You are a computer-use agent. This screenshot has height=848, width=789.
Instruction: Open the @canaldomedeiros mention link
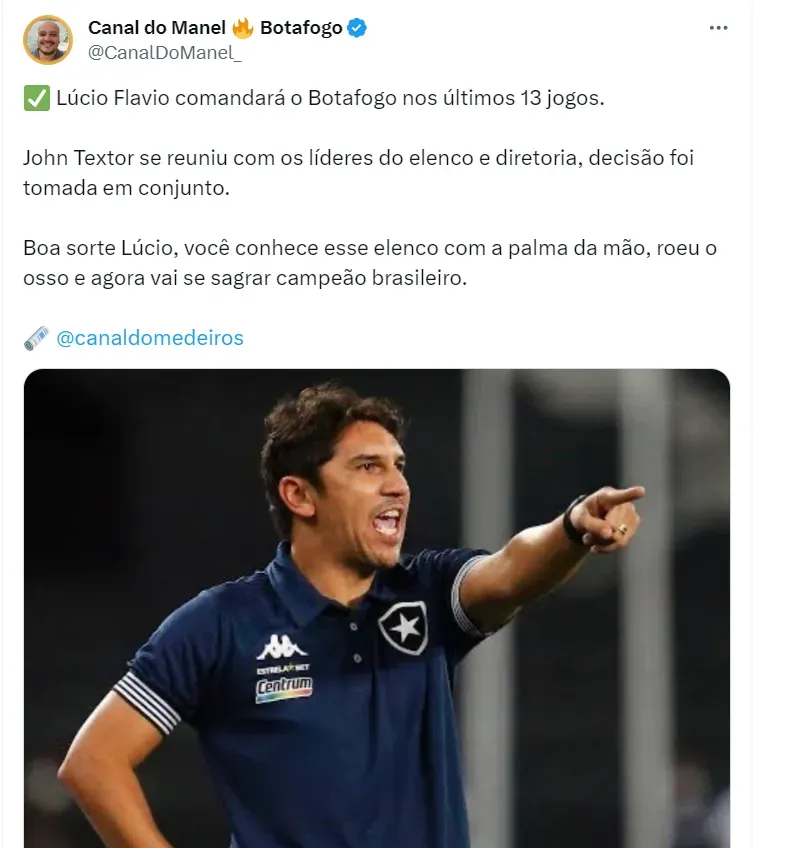(150, 338)
